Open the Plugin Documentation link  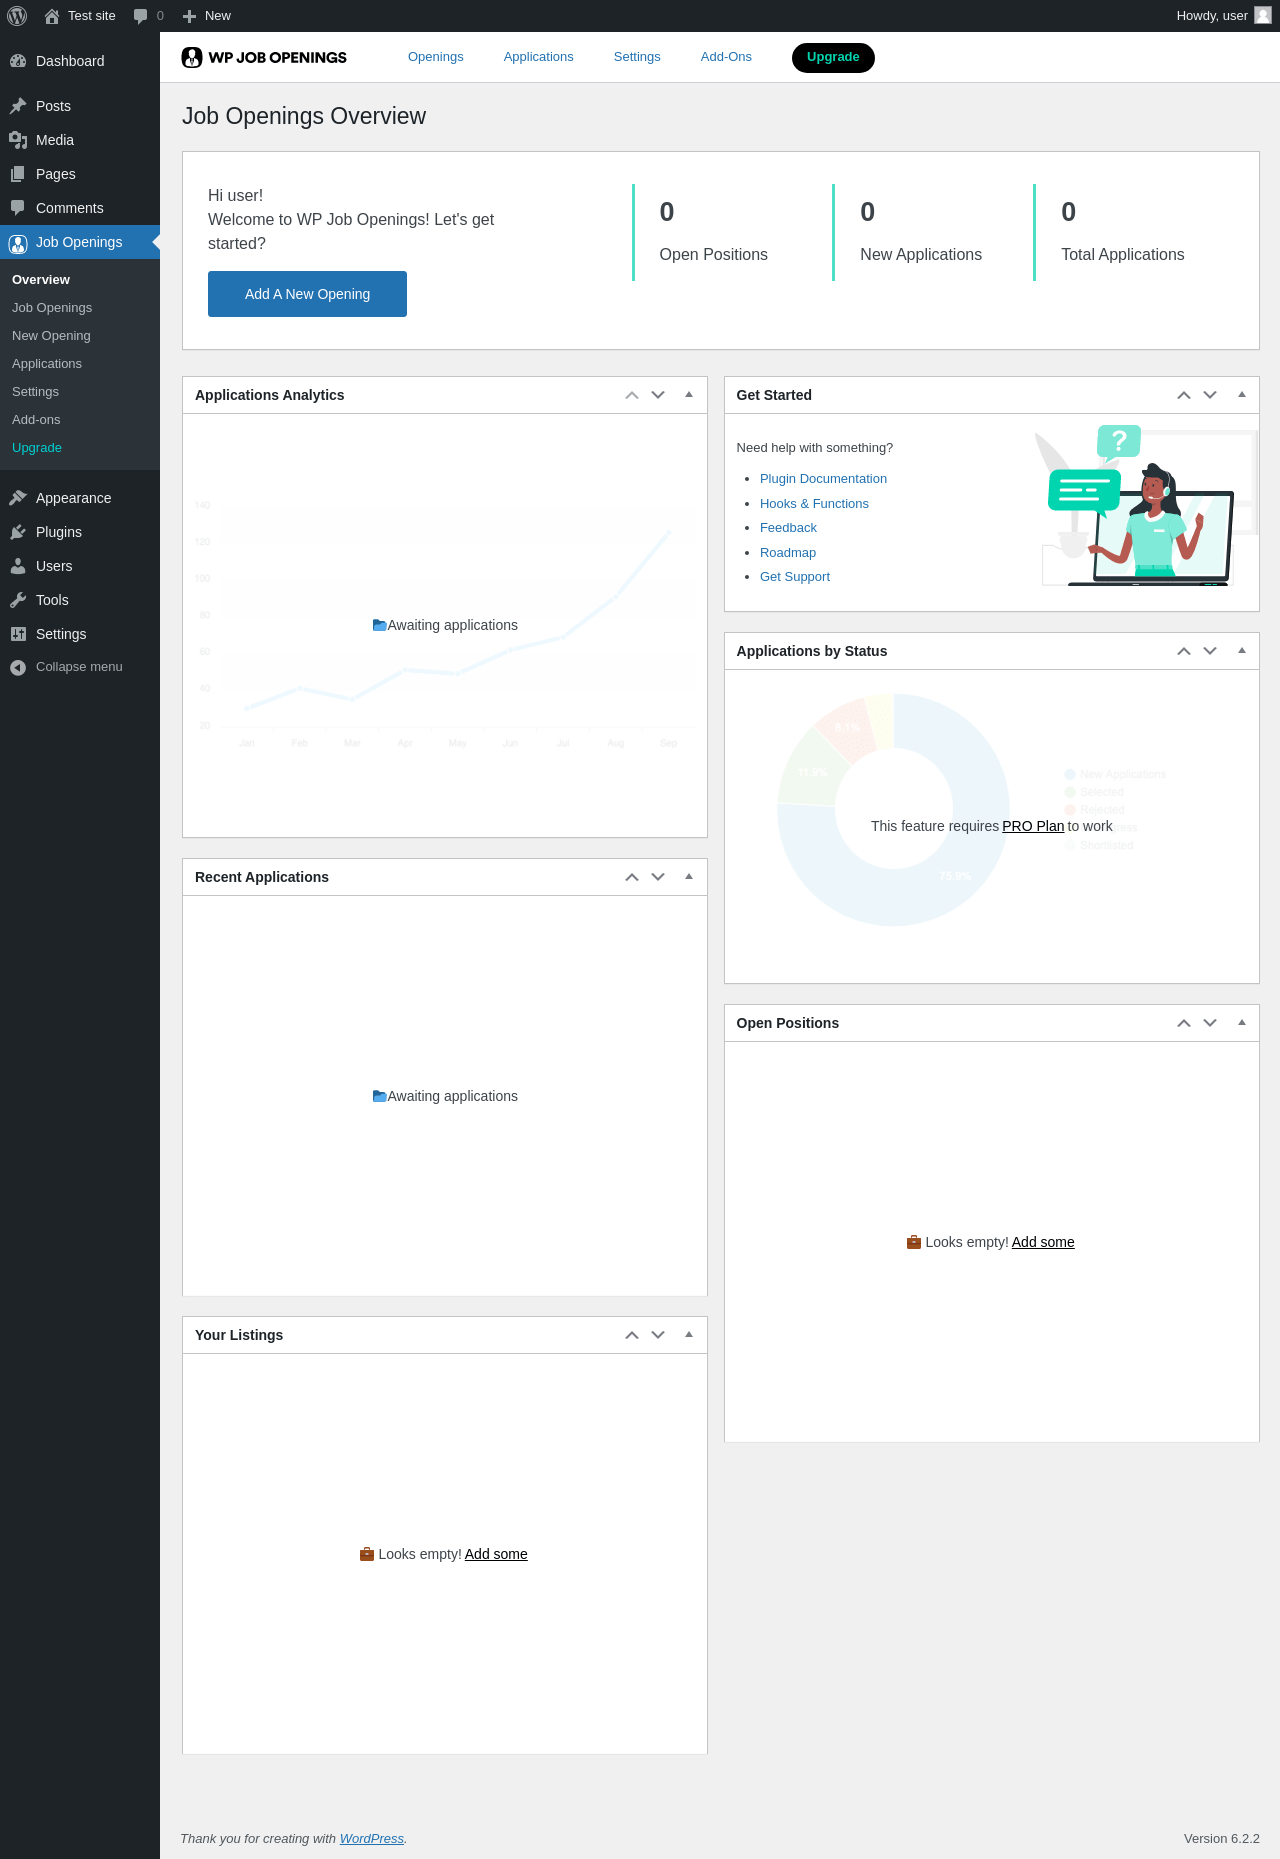point(823,479)
